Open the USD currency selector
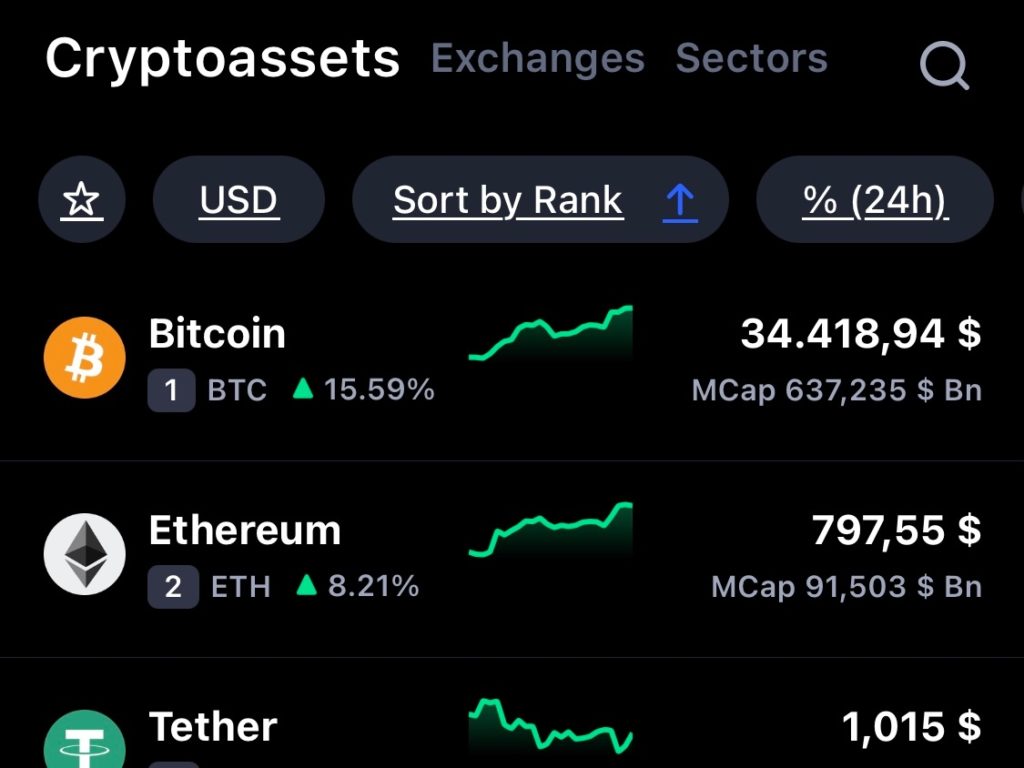The image size is (1024, 768). click(x=239, y=199)
